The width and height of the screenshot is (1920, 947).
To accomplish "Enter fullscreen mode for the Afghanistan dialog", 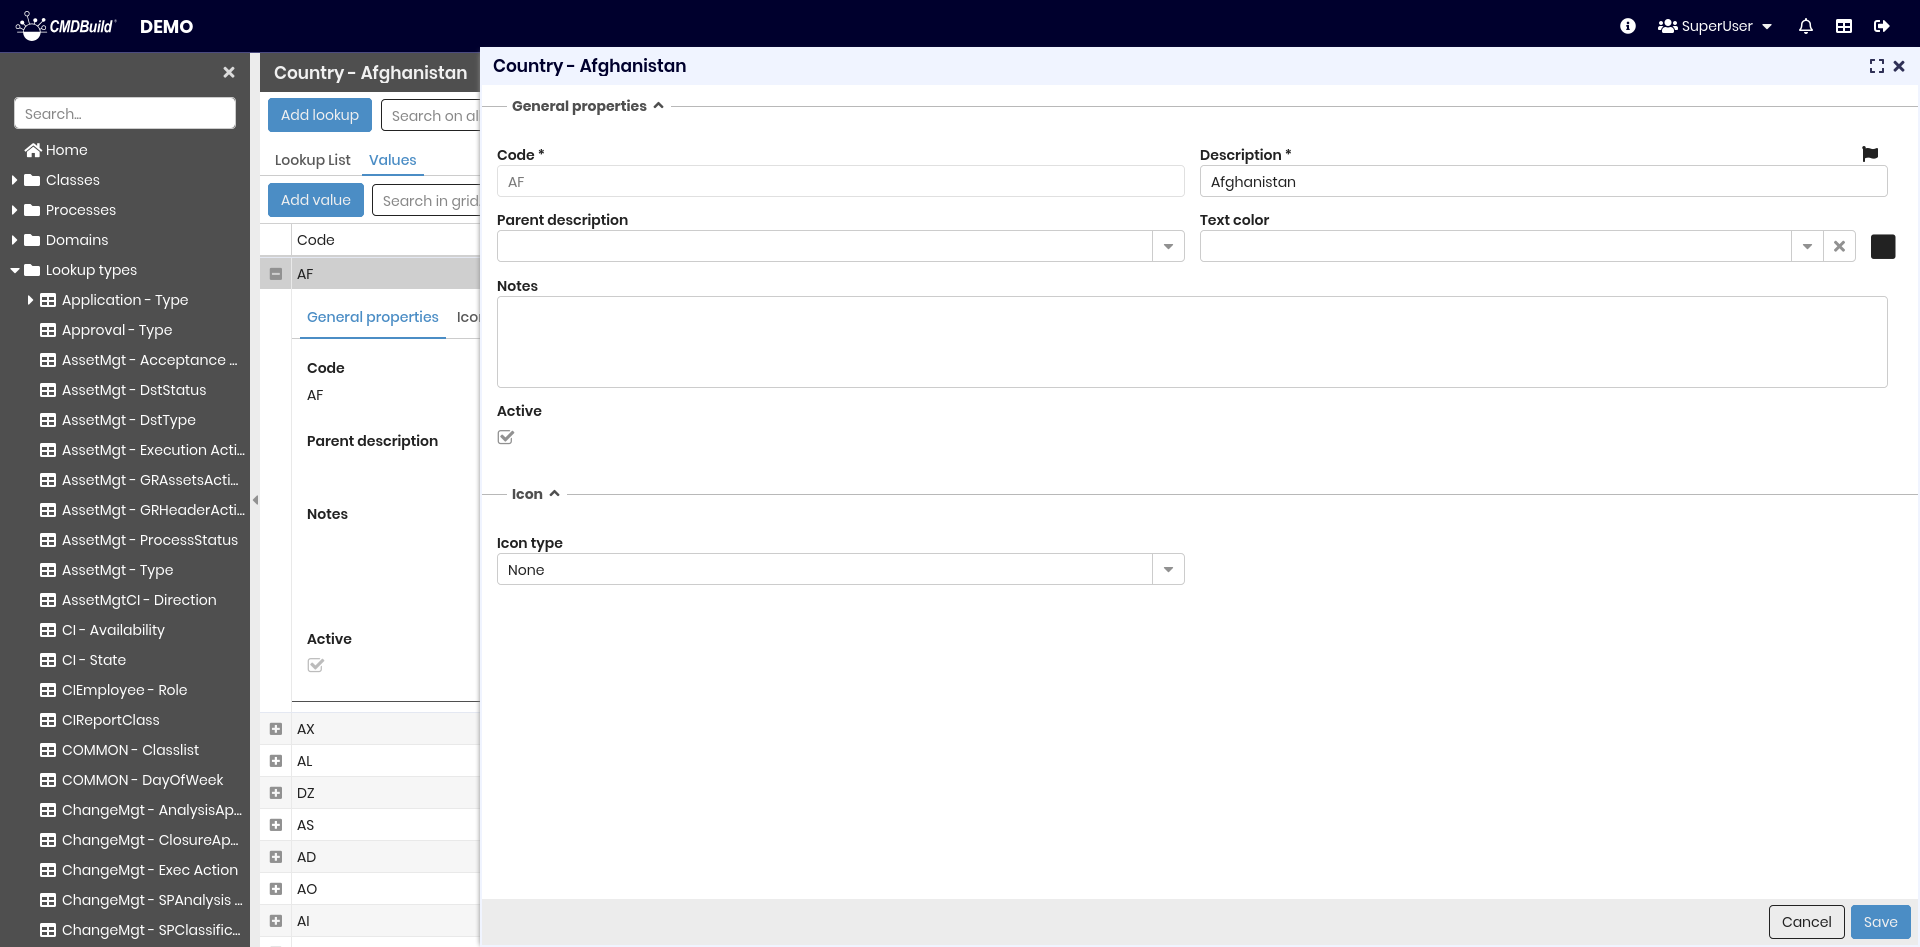I will [x=1875, y=66].
